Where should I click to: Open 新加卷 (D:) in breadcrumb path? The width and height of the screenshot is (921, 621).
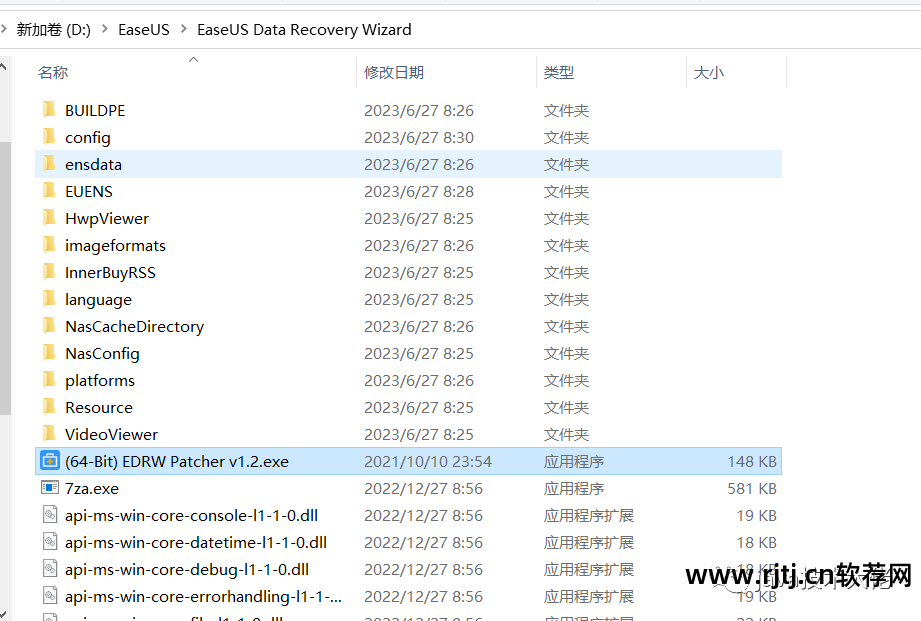(53, 29)
